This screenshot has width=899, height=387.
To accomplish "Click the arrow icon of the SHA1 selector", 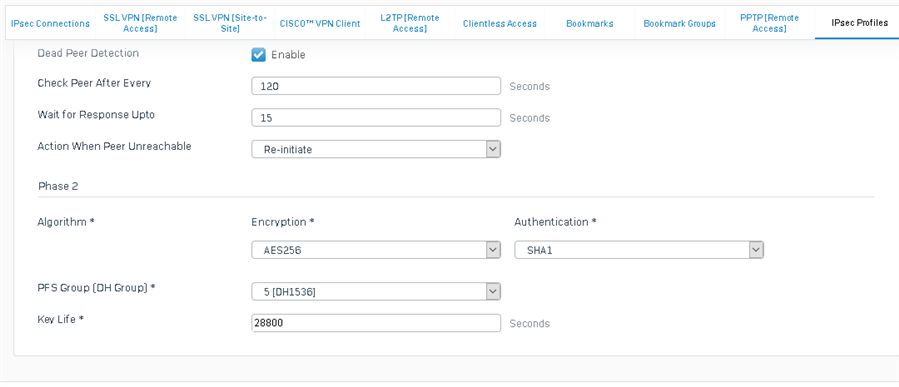I will pos(756,250).
